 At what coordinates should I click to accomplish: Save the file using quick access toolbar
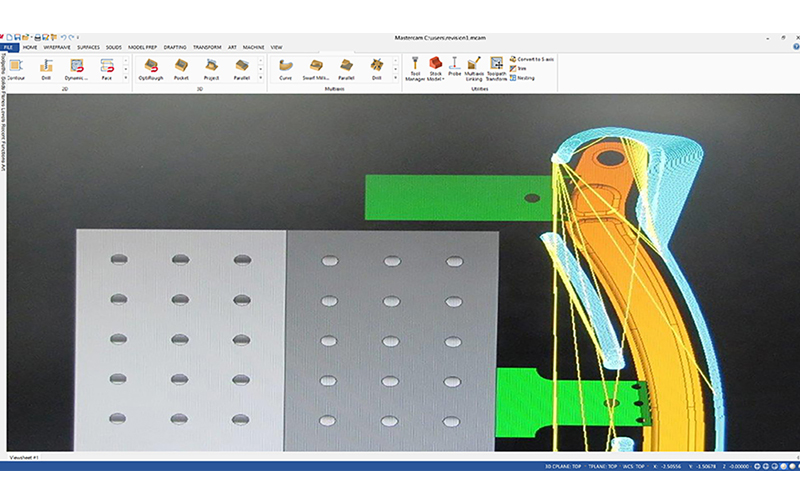click(17, 37)
